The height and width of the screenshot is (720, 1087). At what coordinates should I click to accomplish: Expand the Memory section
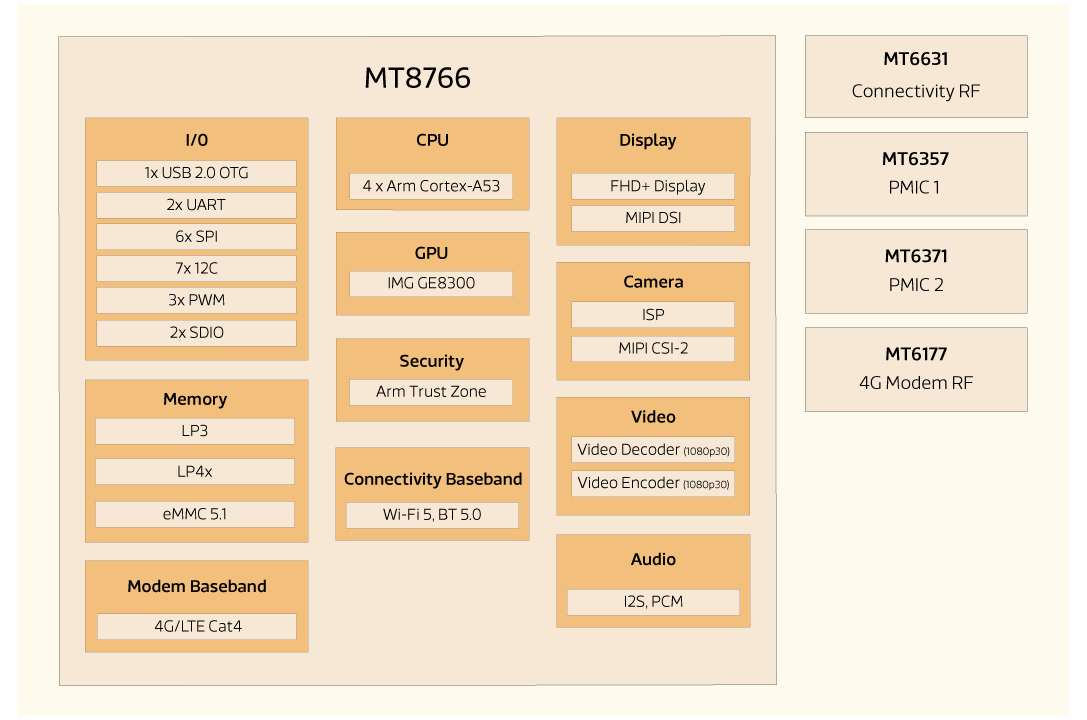(x=195, y=399)
